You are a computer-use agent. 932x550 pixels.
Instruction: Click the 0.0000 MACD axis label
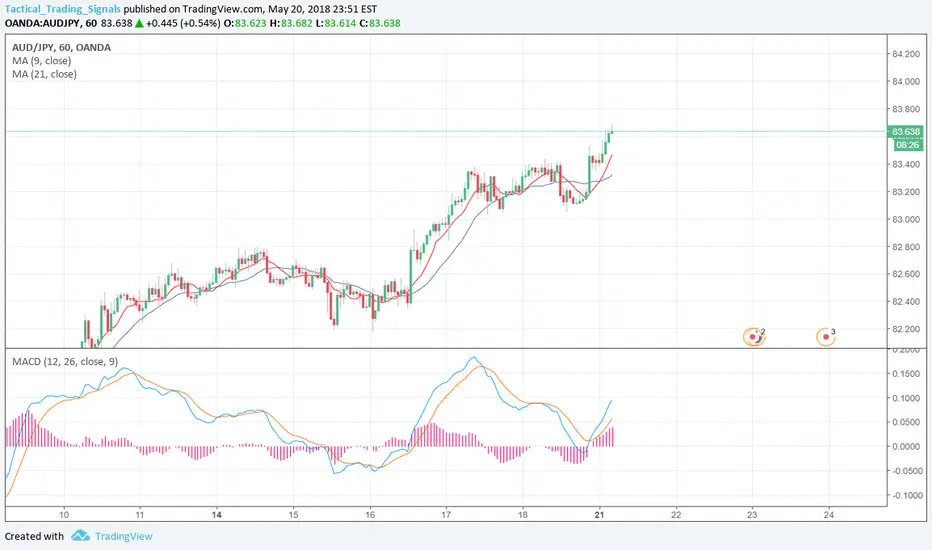pyautogui.click(x=908, y=447)
